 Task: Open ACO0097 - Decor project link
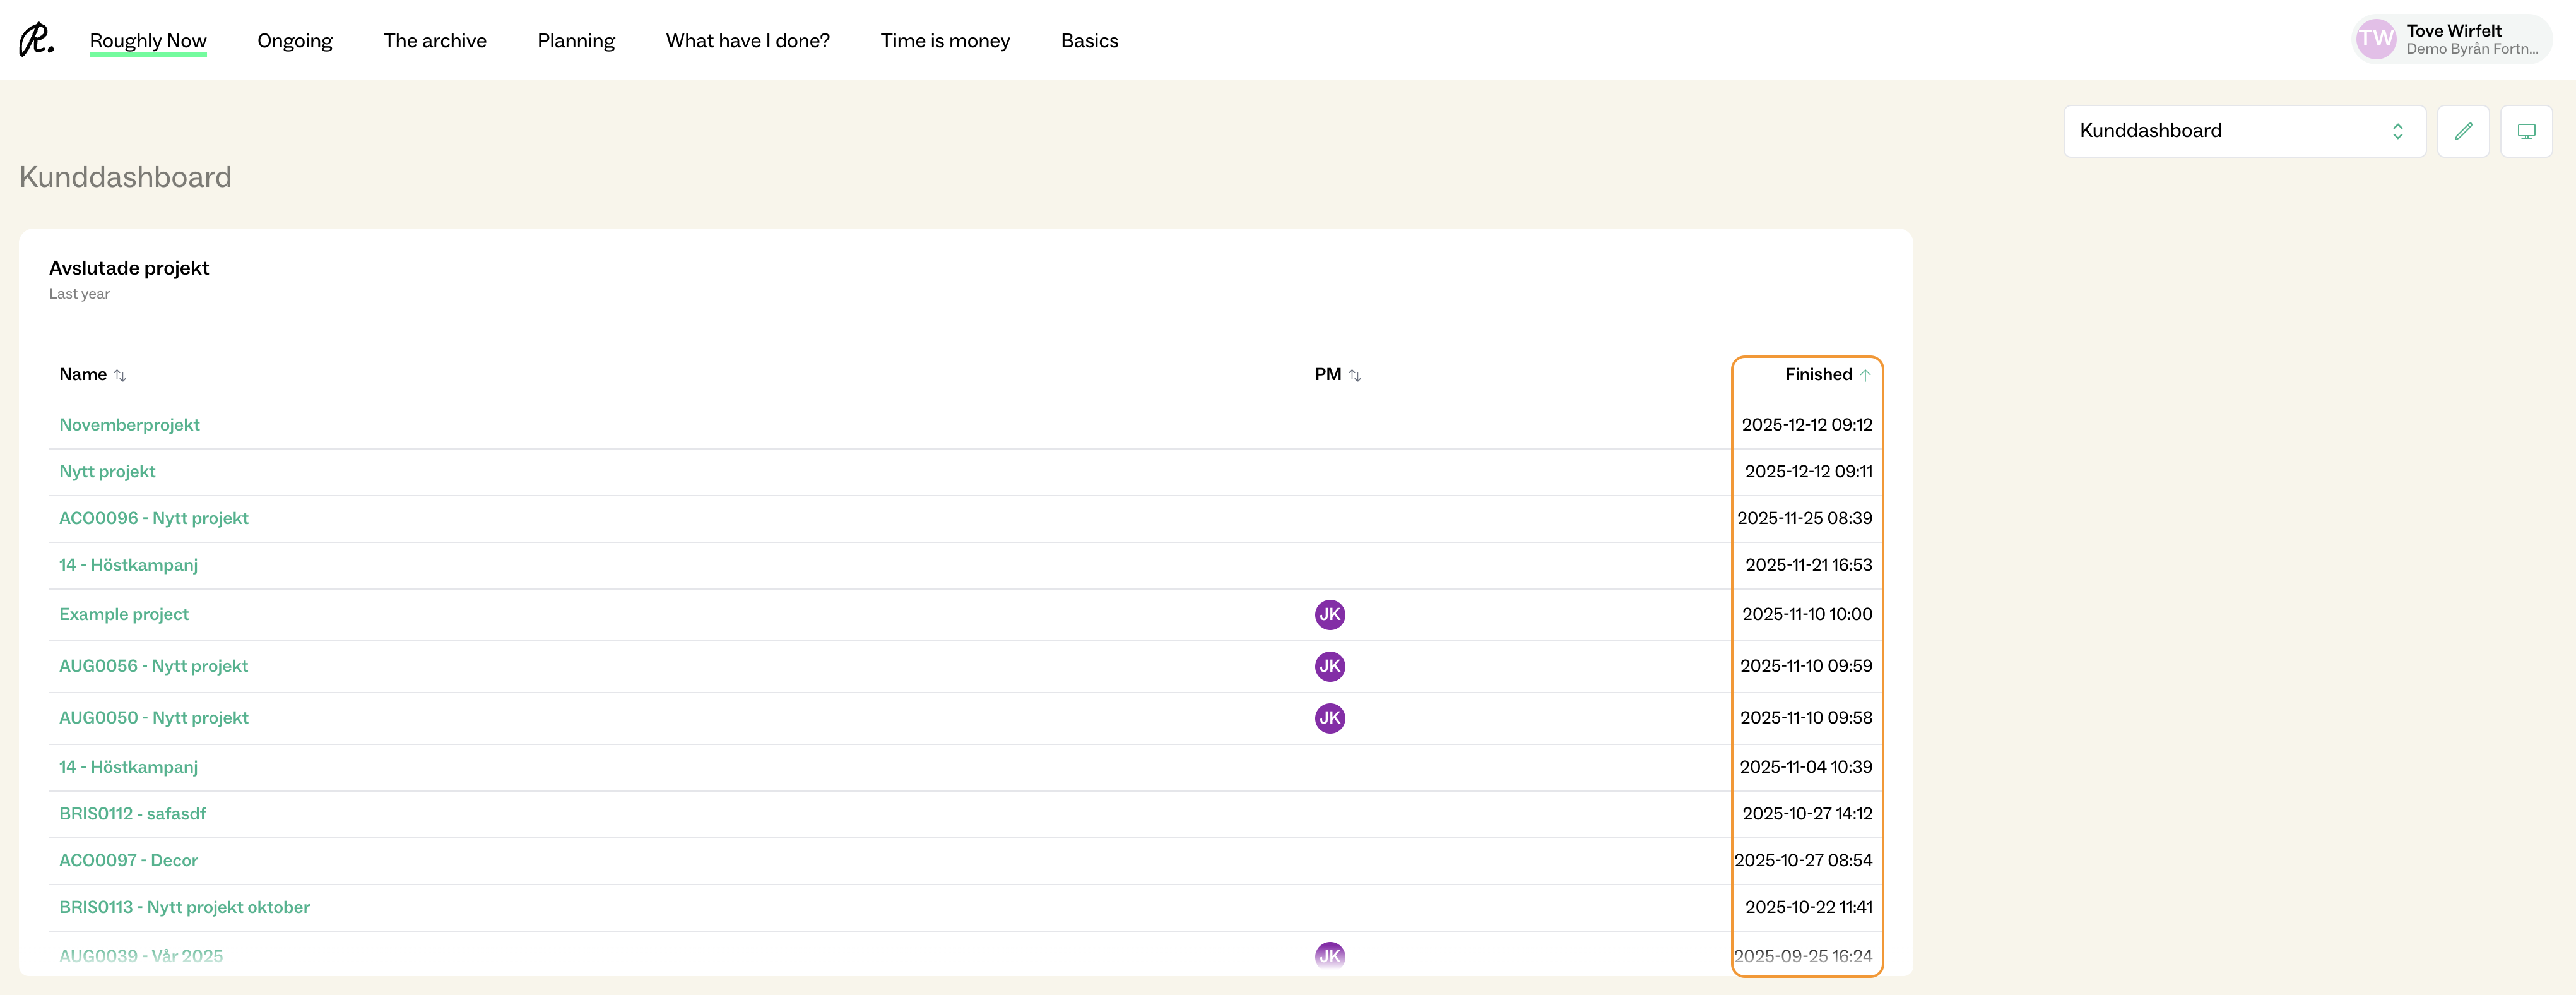(128, 861)
